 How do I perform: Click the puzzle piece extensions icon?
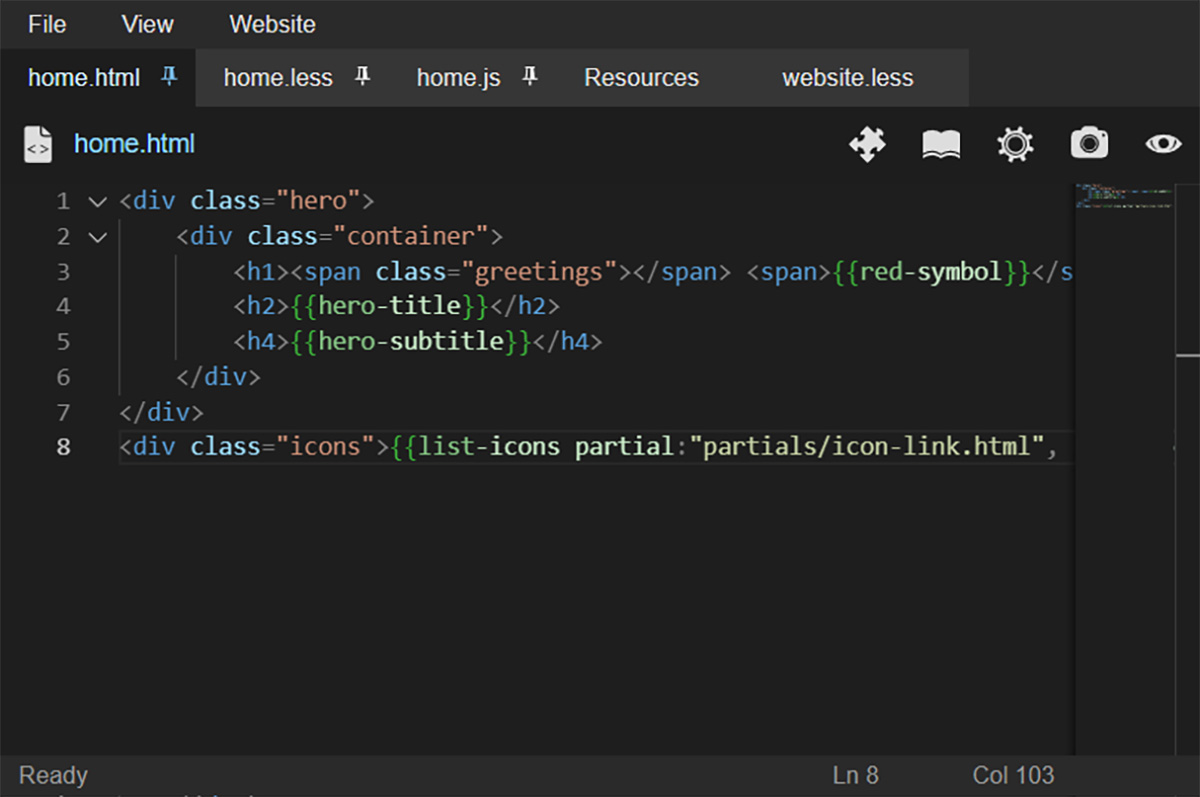[867, 144]
